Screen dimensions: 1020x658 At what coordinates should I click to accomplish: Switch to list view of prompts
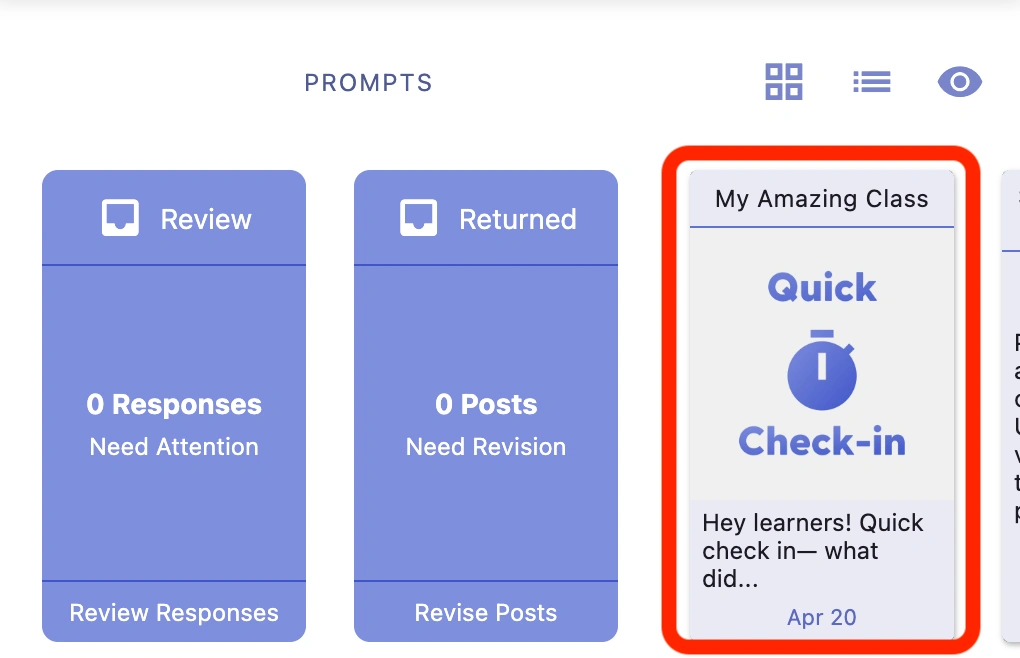[872, 81]
